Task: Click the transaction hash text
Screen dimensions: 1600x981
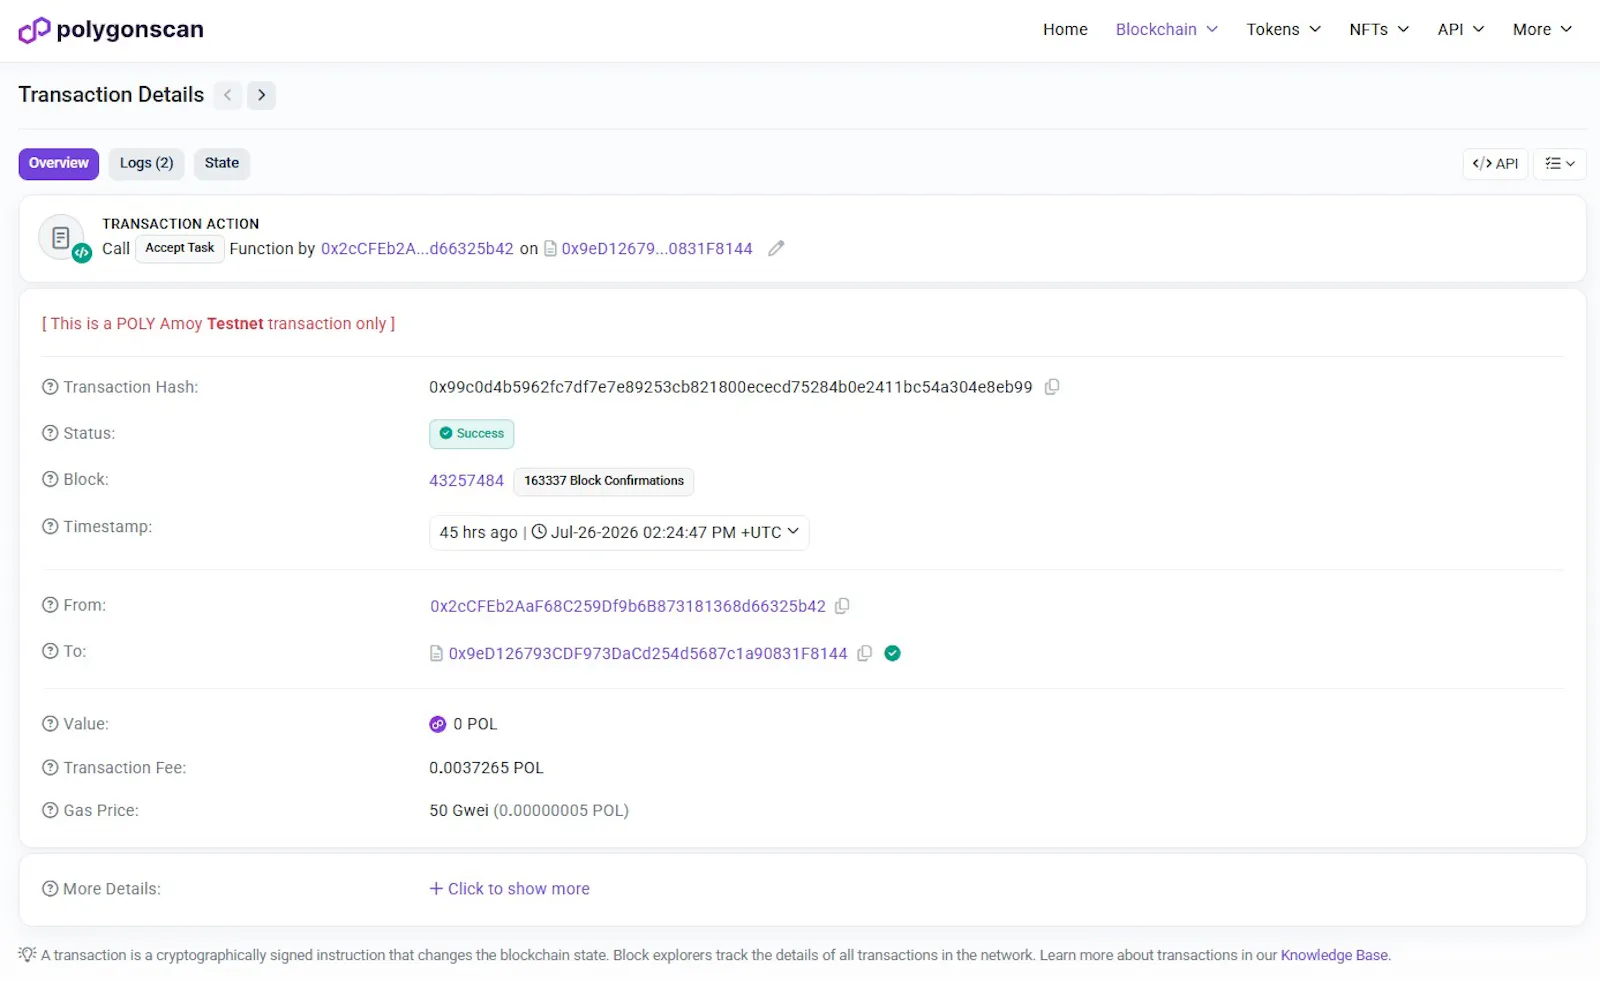Action: (731, 387)
